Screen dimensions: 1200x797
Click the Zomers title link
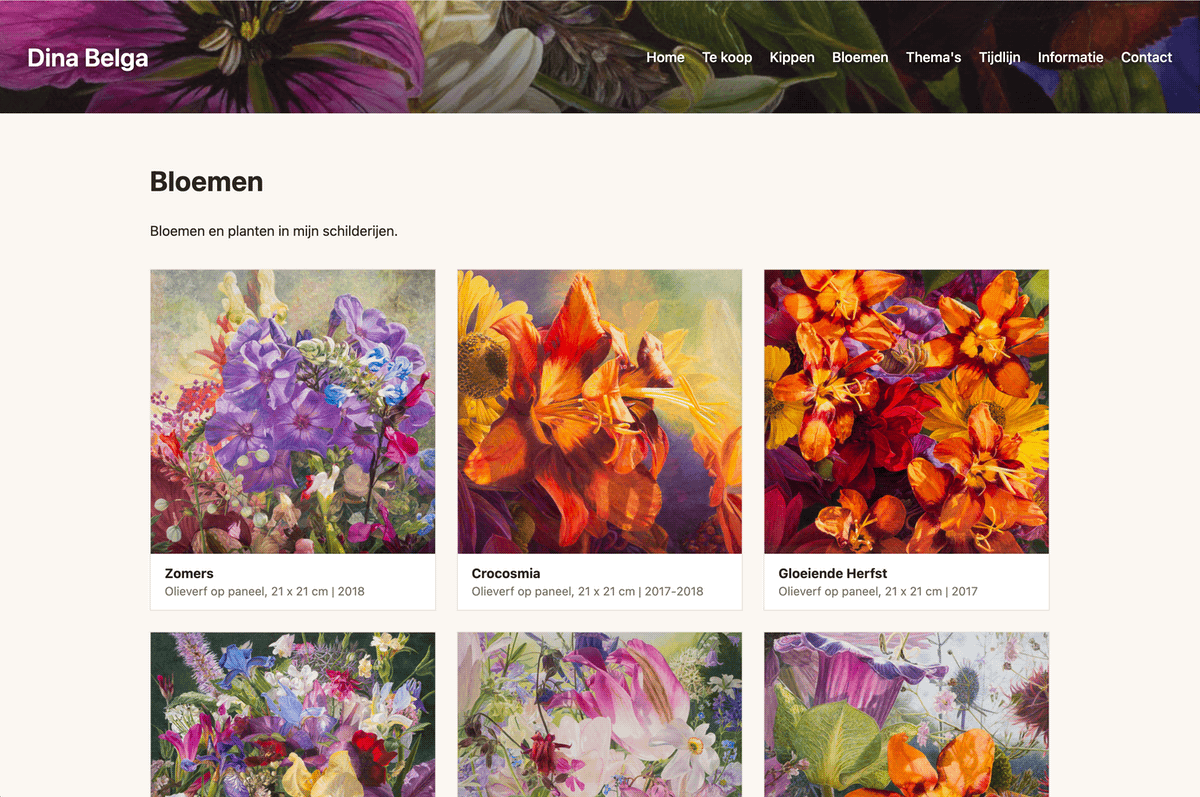pyautogui.click(x=189, y=573)
